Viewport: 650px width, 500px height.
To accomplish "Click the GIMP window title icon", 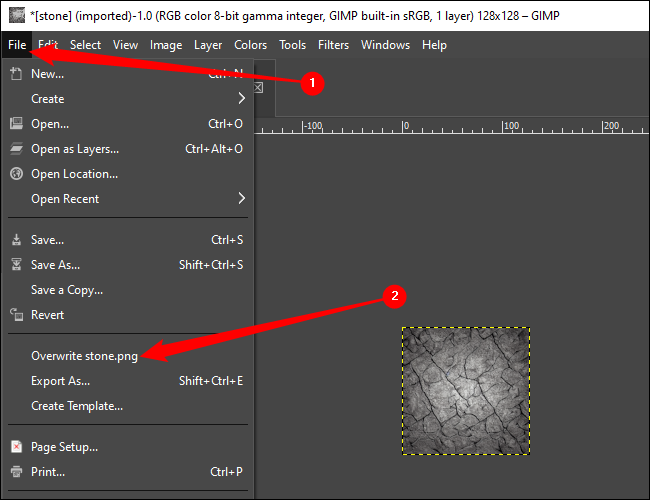I will (17, 15).
